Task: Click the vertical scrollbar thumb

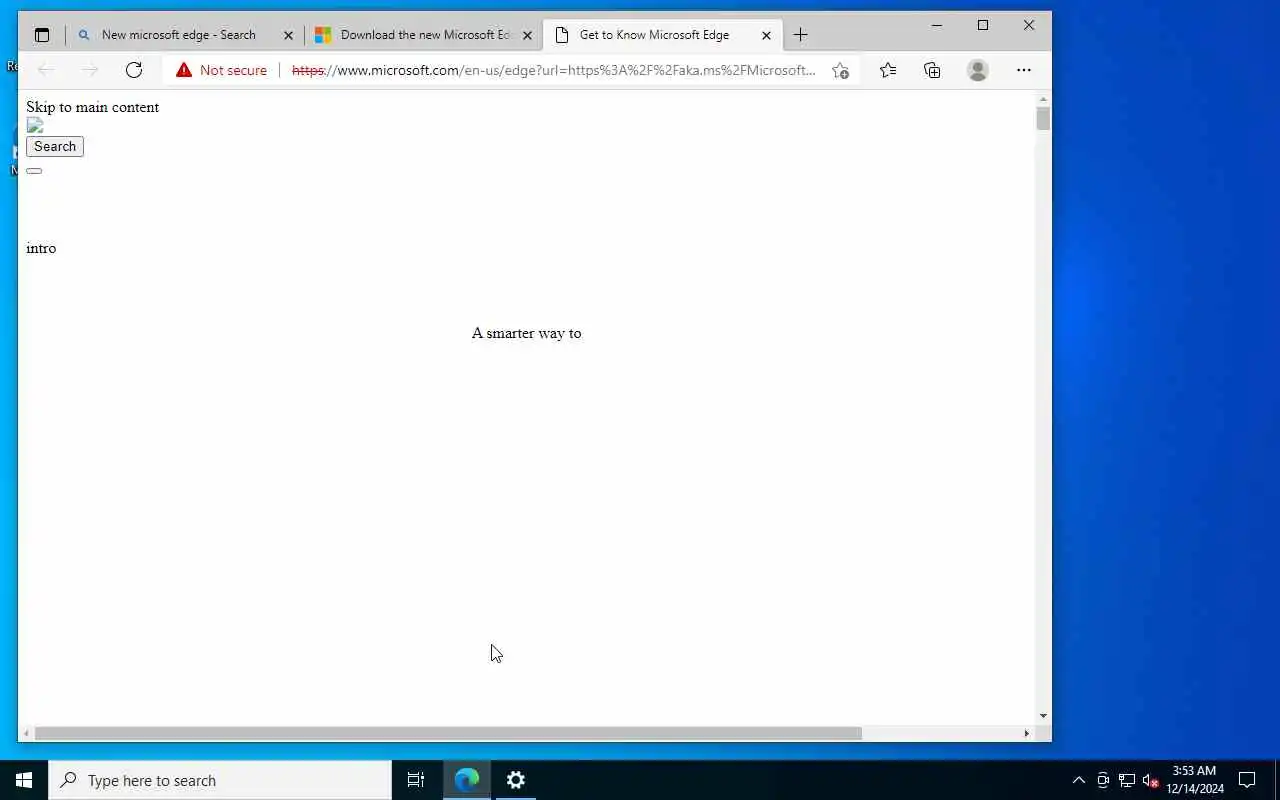Action: [1043, 118]
